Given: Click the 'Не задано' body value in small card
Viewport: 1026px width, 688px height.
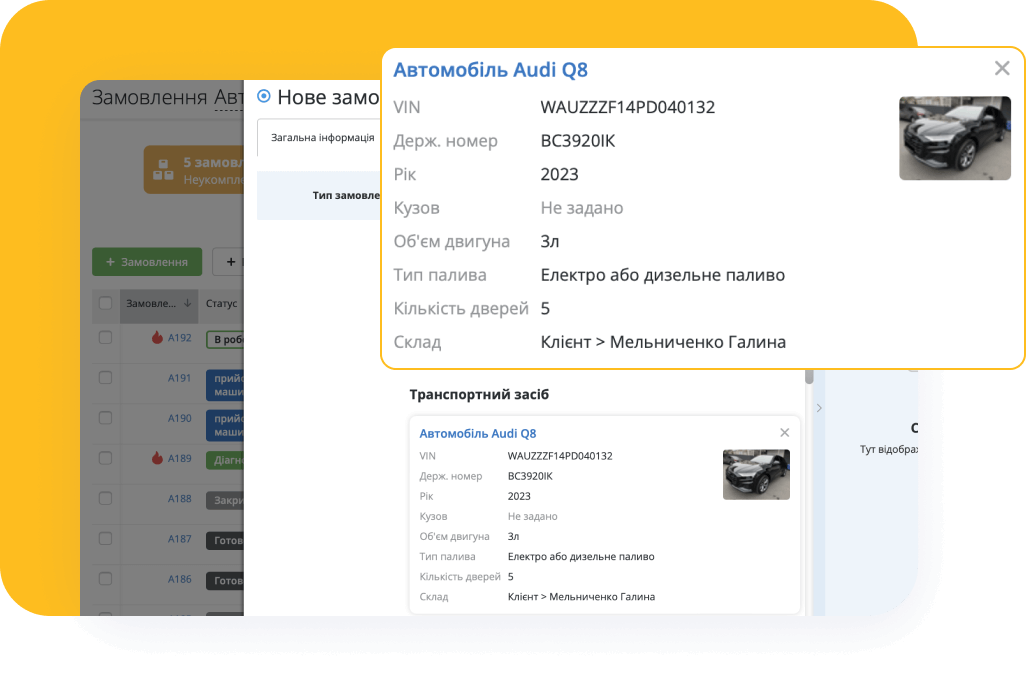Looking at the screenshot, I should coord(533,516).
